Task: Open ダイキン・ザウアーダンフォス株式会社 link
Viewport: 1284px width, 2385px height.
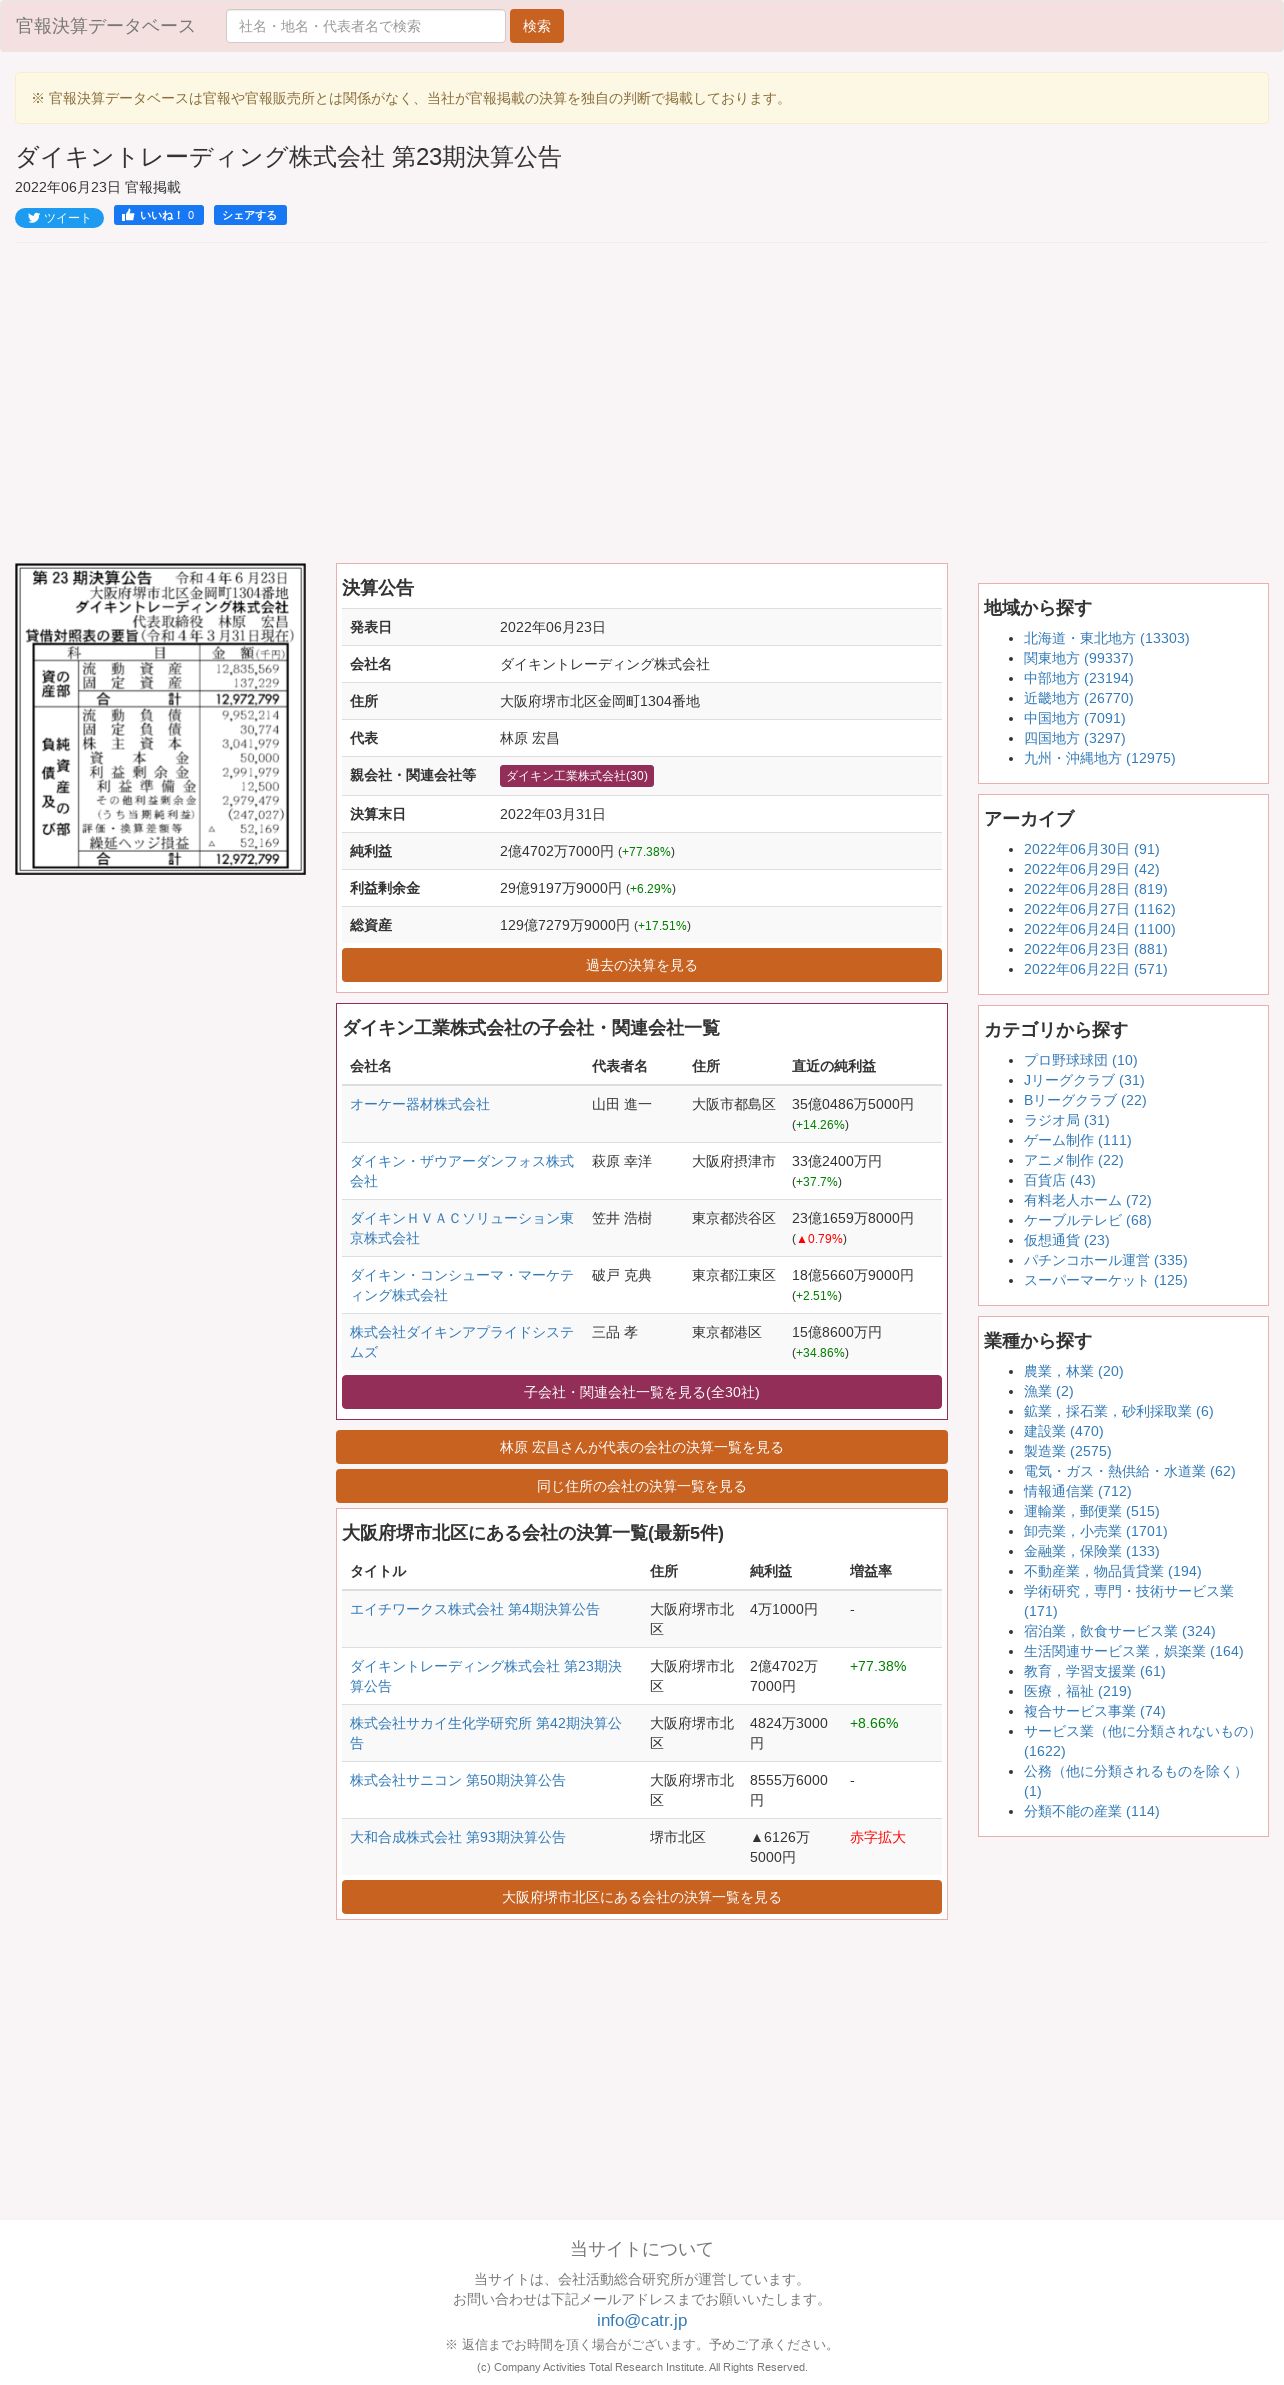Action: [x=462, y=1171]
